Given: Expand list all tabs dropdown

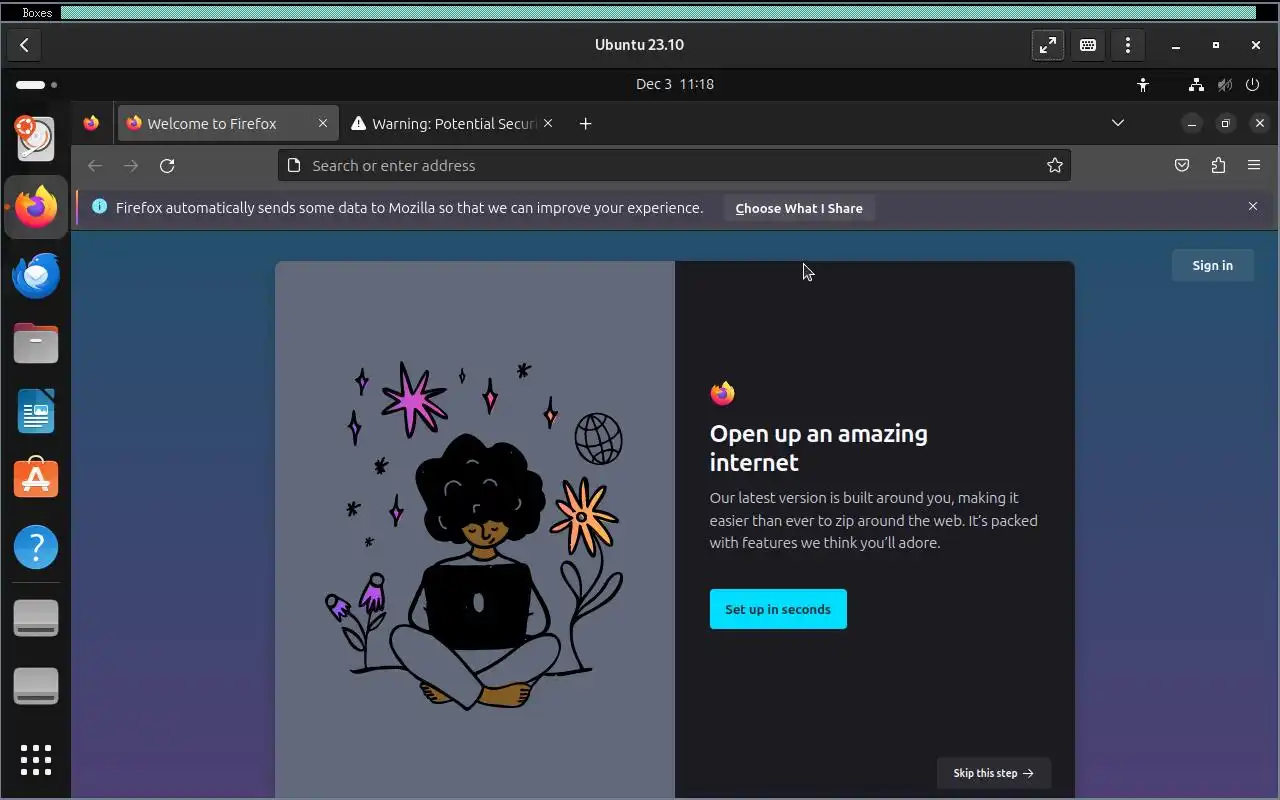Looking at the screenshot, I should click(x=1118, y=123).
